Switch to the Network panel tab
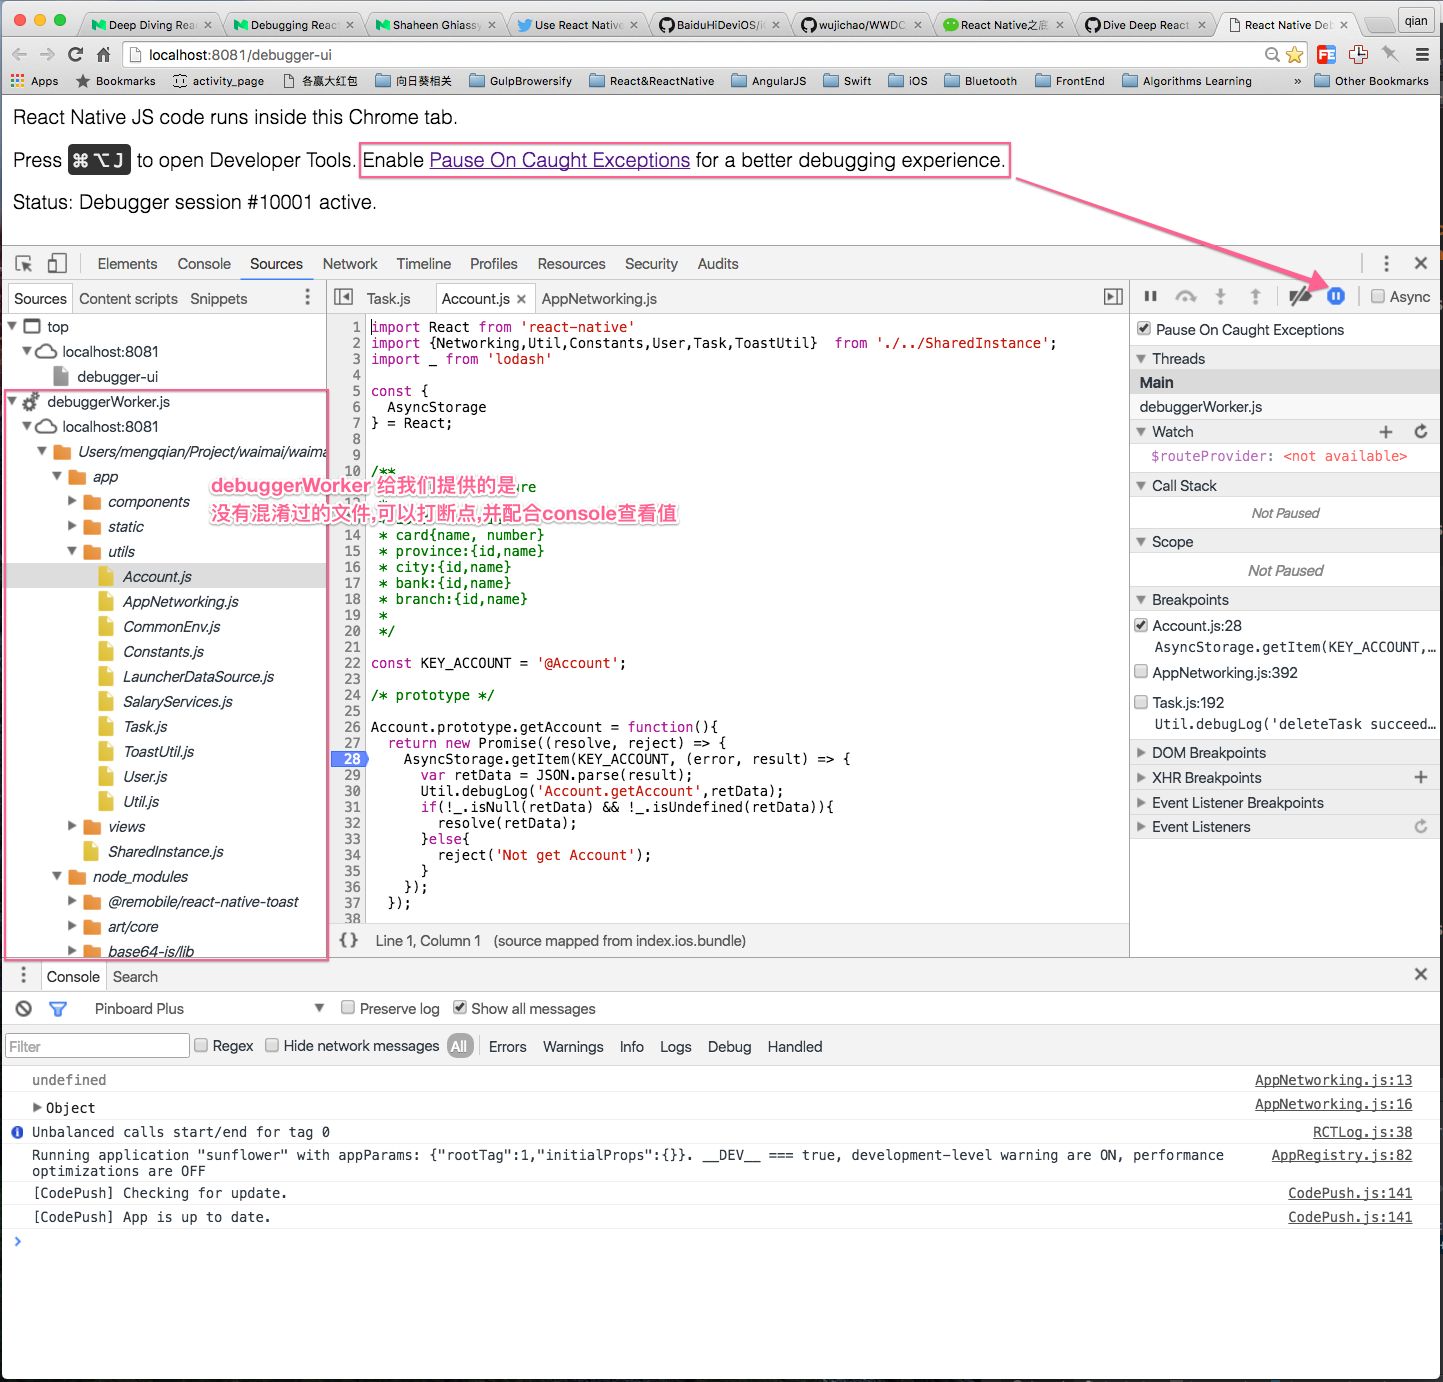1443x1382 pixels. [350, 264]
